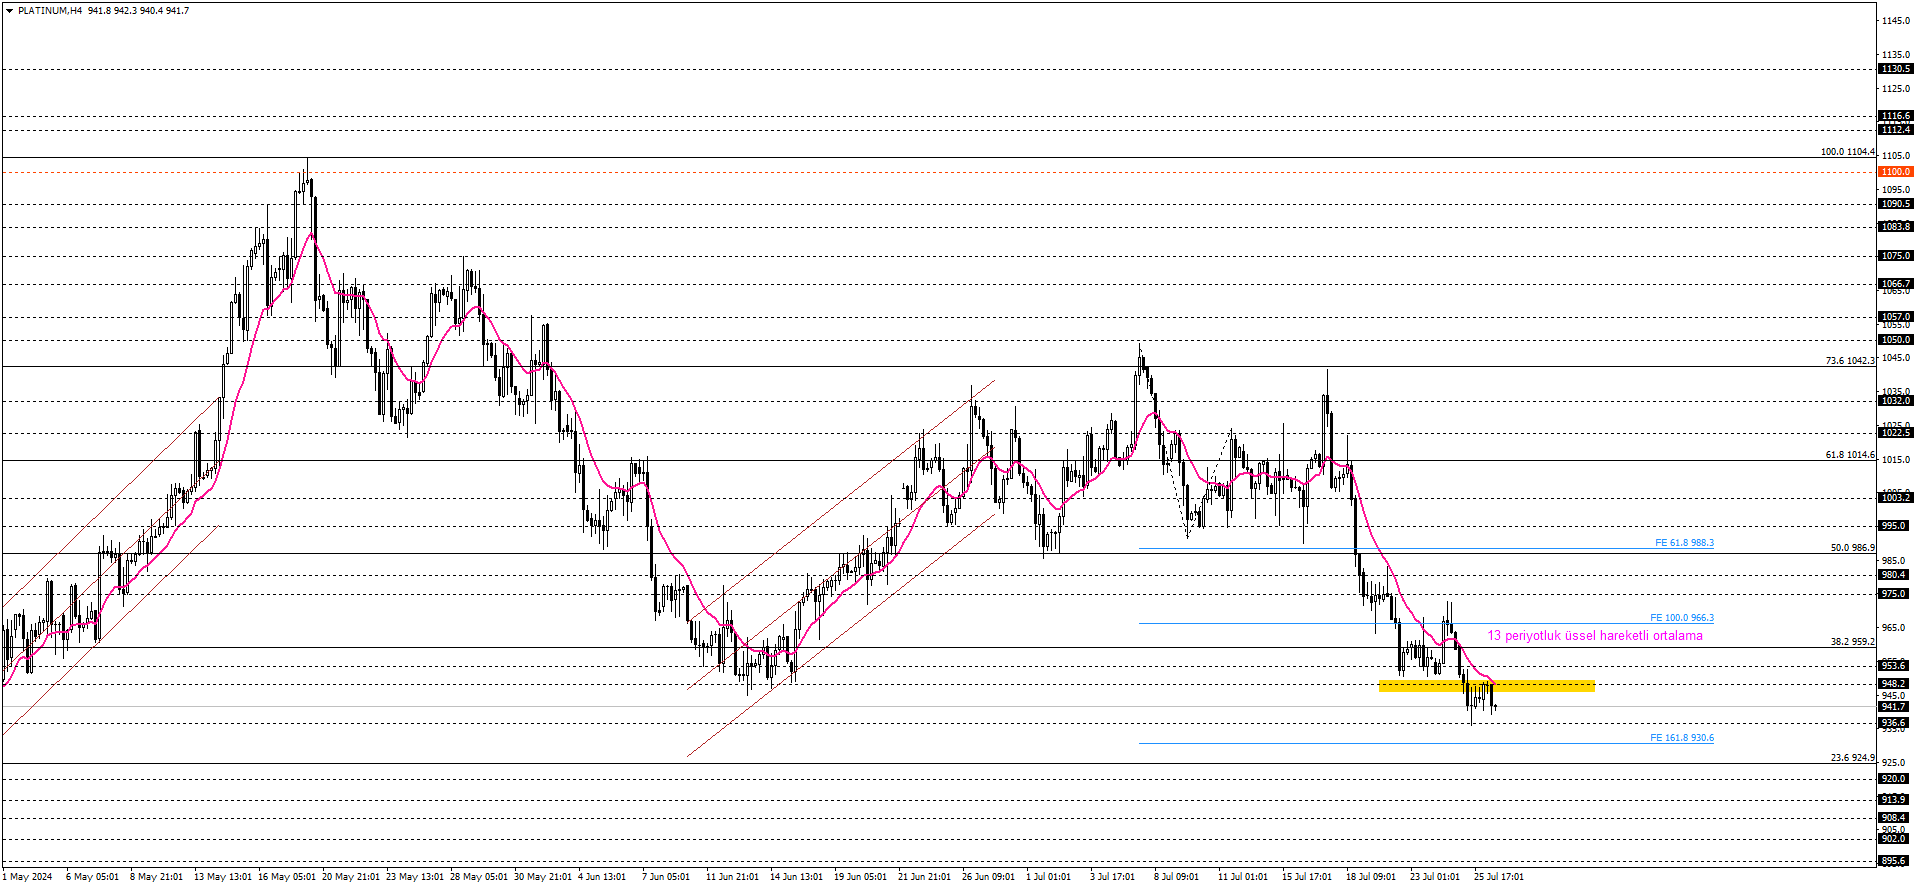1916x888 pixels.
Task: Select the Fibonacci label 100.0 1104.4
Action: coord(1848,152)
